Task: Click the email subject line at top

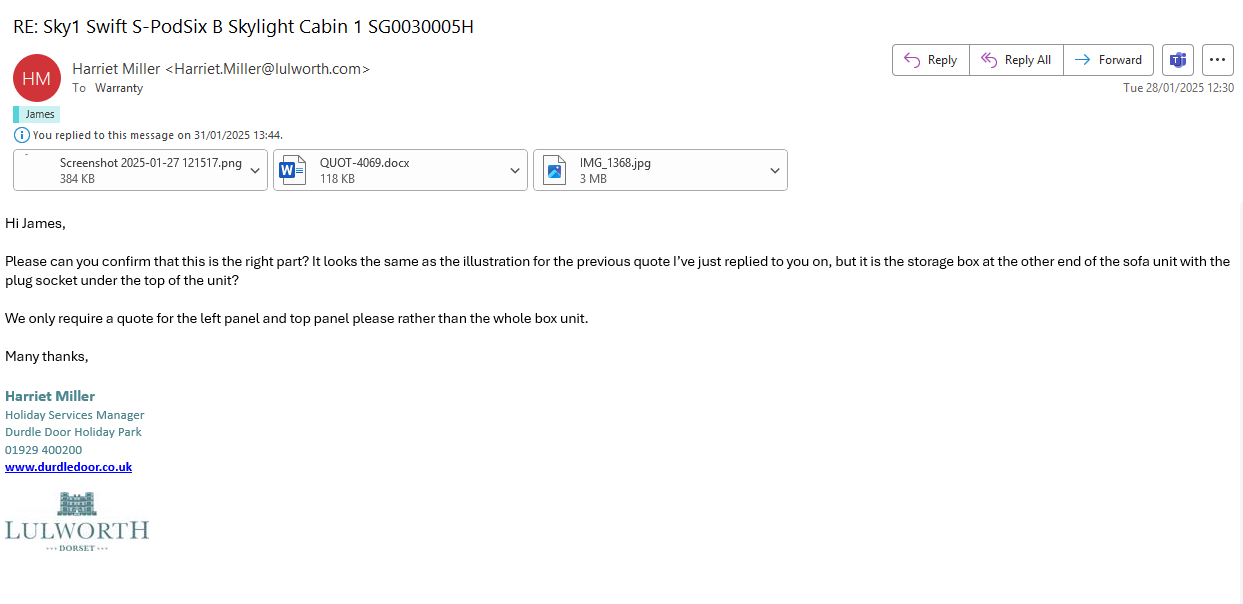Action: coord(243,27)
